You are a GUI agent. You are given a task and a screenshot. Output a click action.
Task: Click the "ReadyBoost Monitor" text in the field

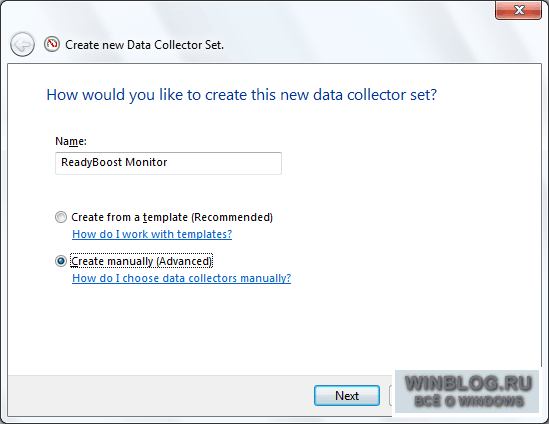pyautogui.click(x=114, y=162)
